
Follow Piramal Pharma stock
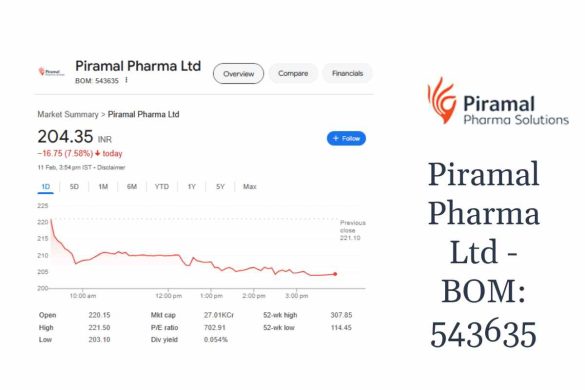[x=346, y=138]
